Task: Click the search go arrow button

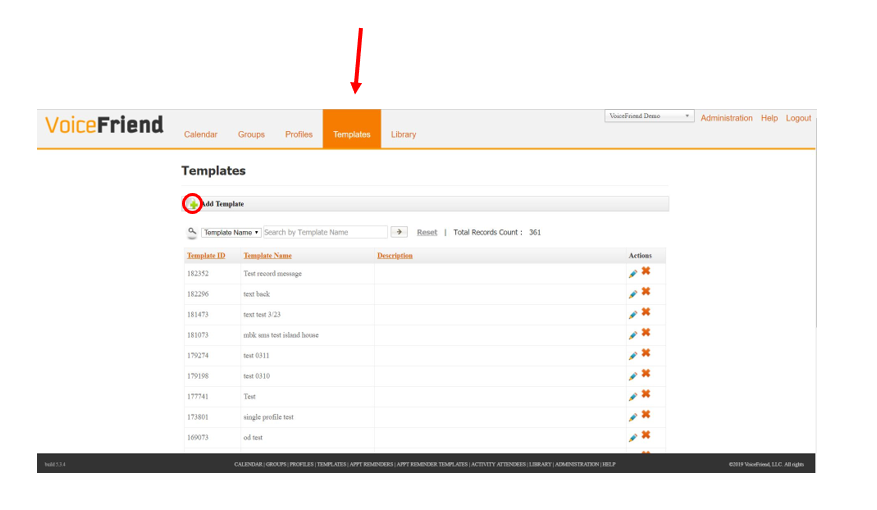Action: [399, 232]
